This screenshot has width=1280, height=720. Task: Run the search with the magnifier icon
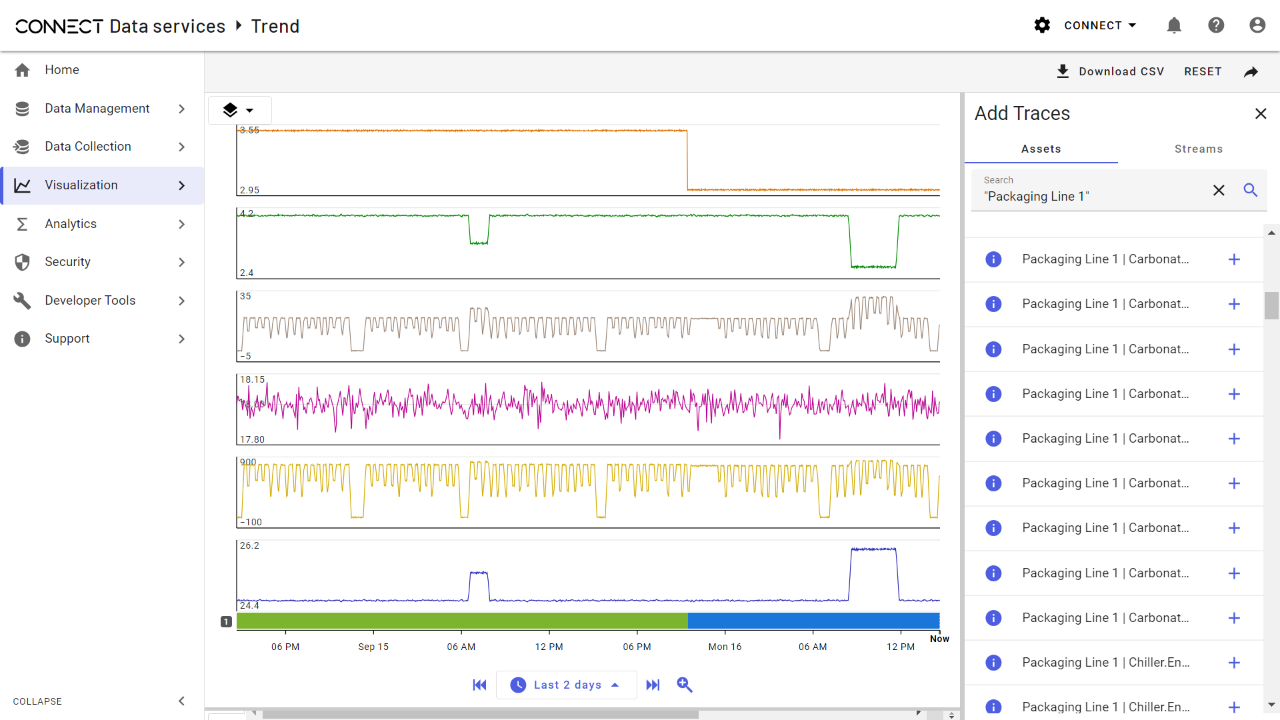1250,190
